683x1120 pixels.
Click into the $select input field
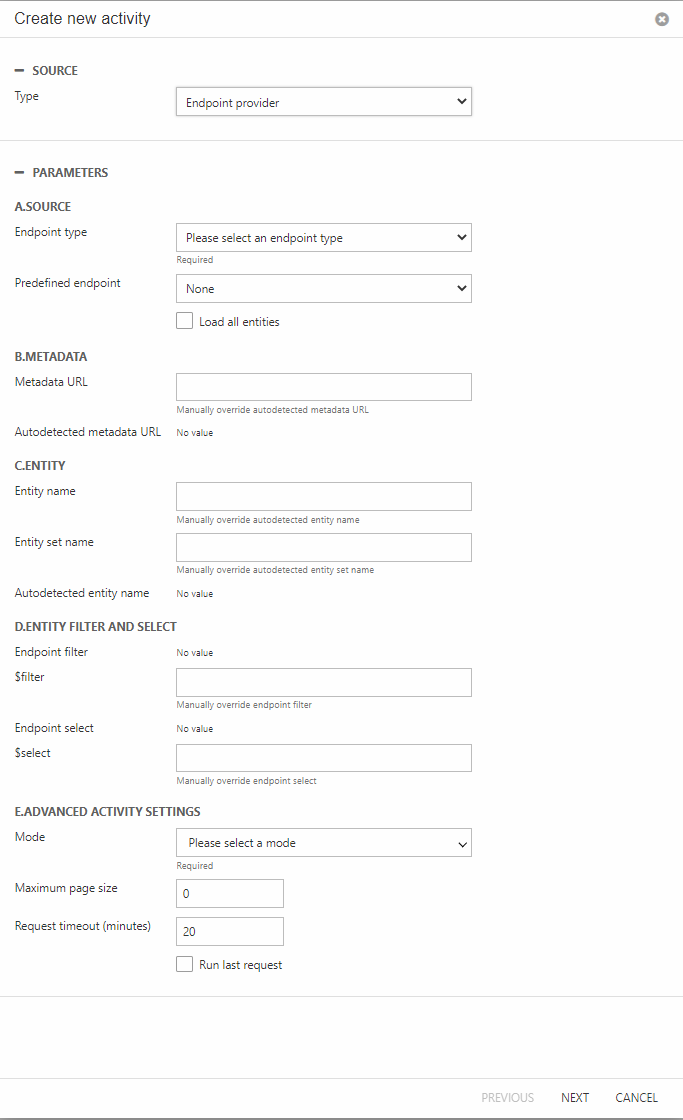coord(323,758)
